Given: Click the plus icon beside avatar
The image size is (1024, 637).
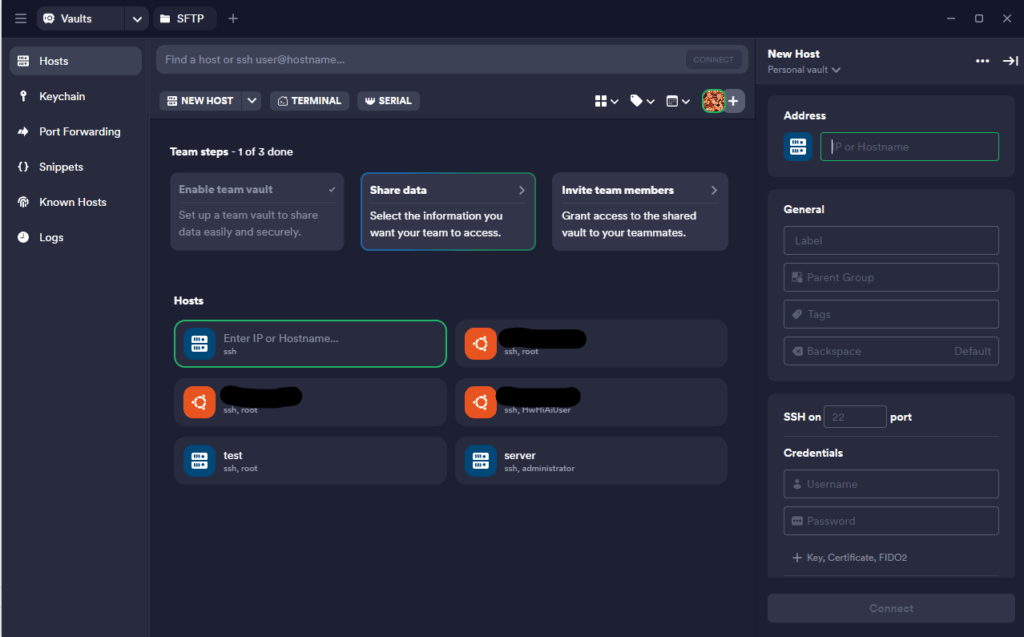Looking at the screenshot, I should tap(734, 101).
